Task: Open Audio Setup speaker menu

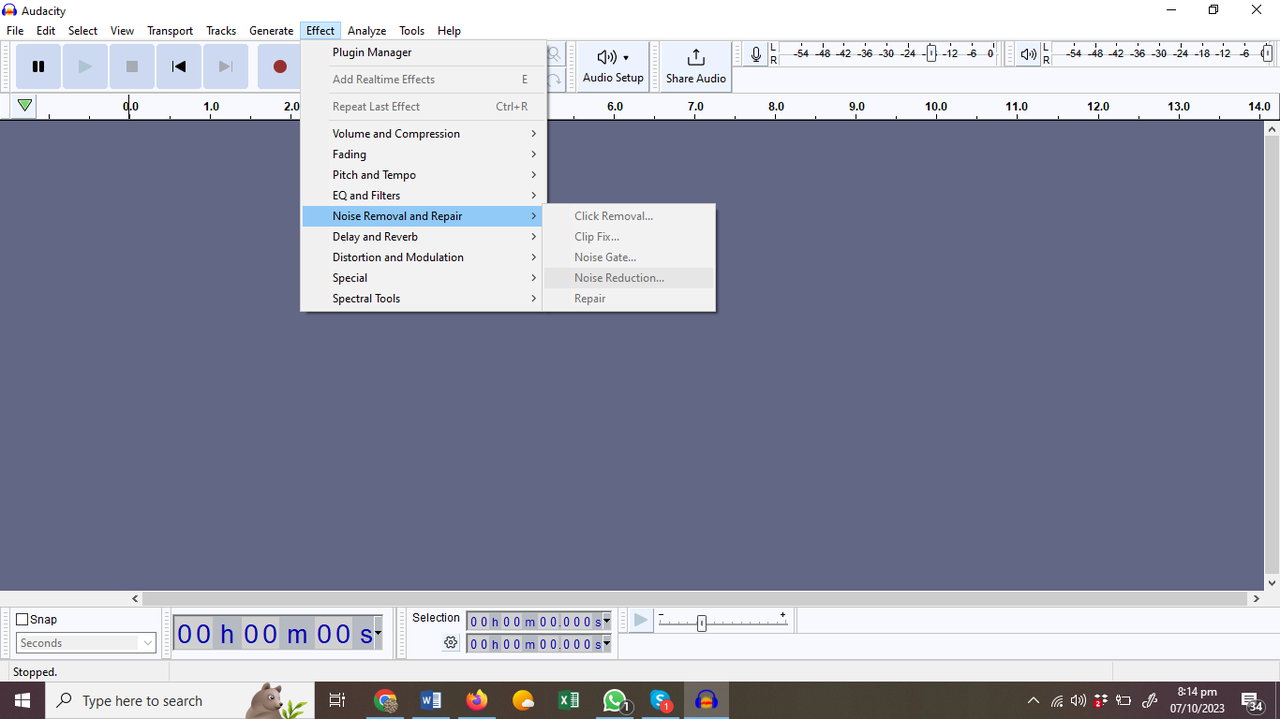Action: [613, 66]
